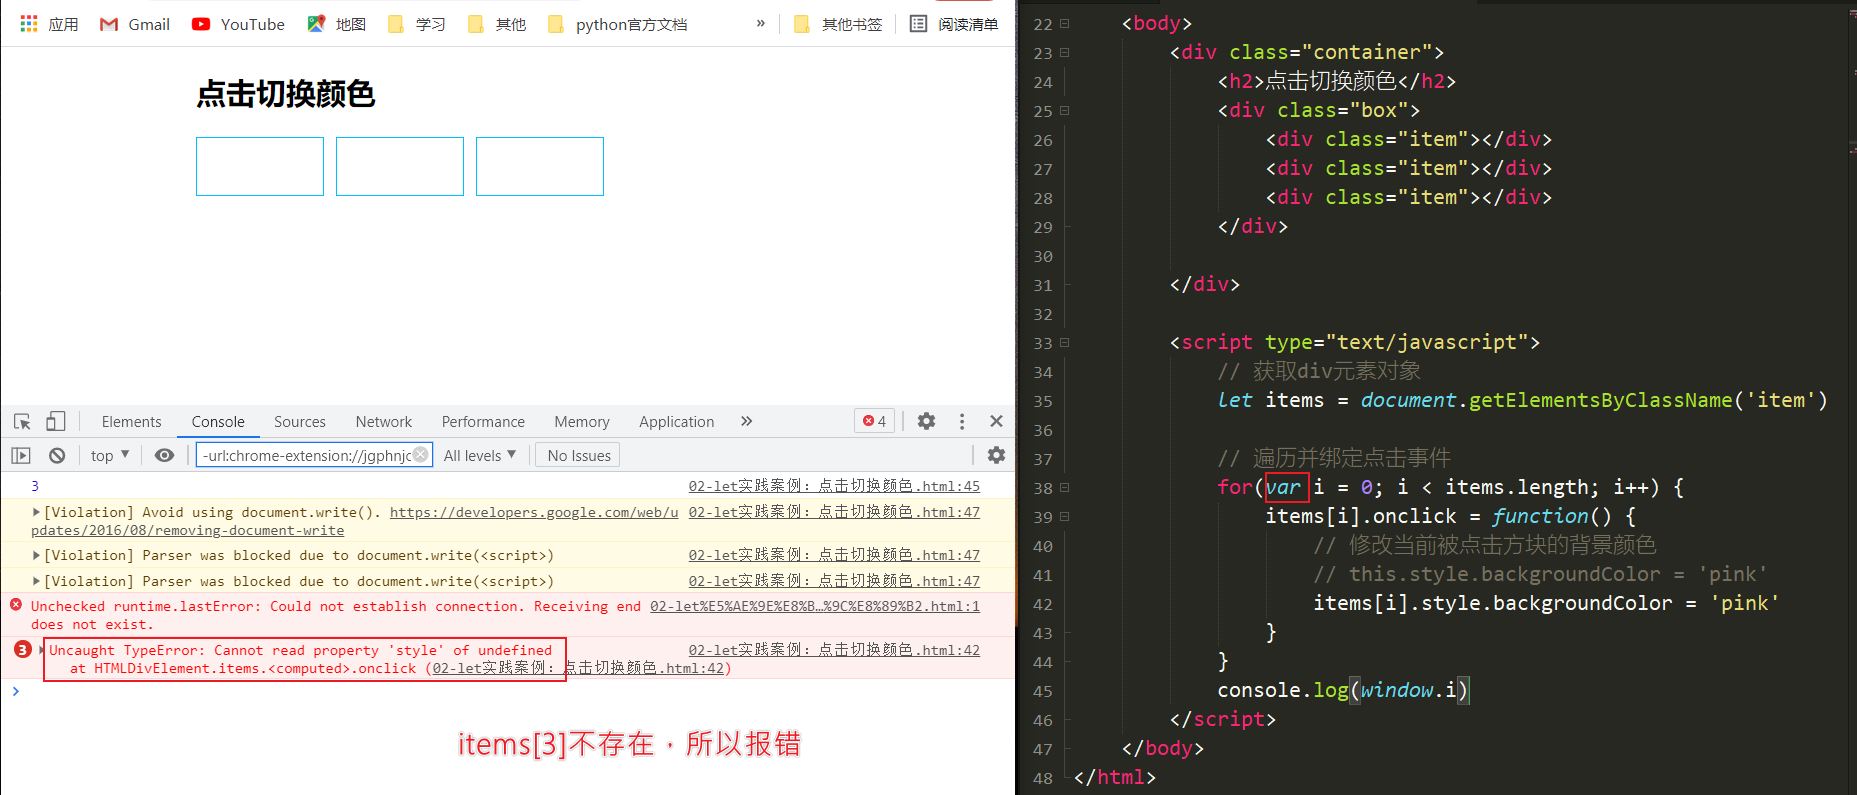Click the var keyword in the for loop

1284,488
